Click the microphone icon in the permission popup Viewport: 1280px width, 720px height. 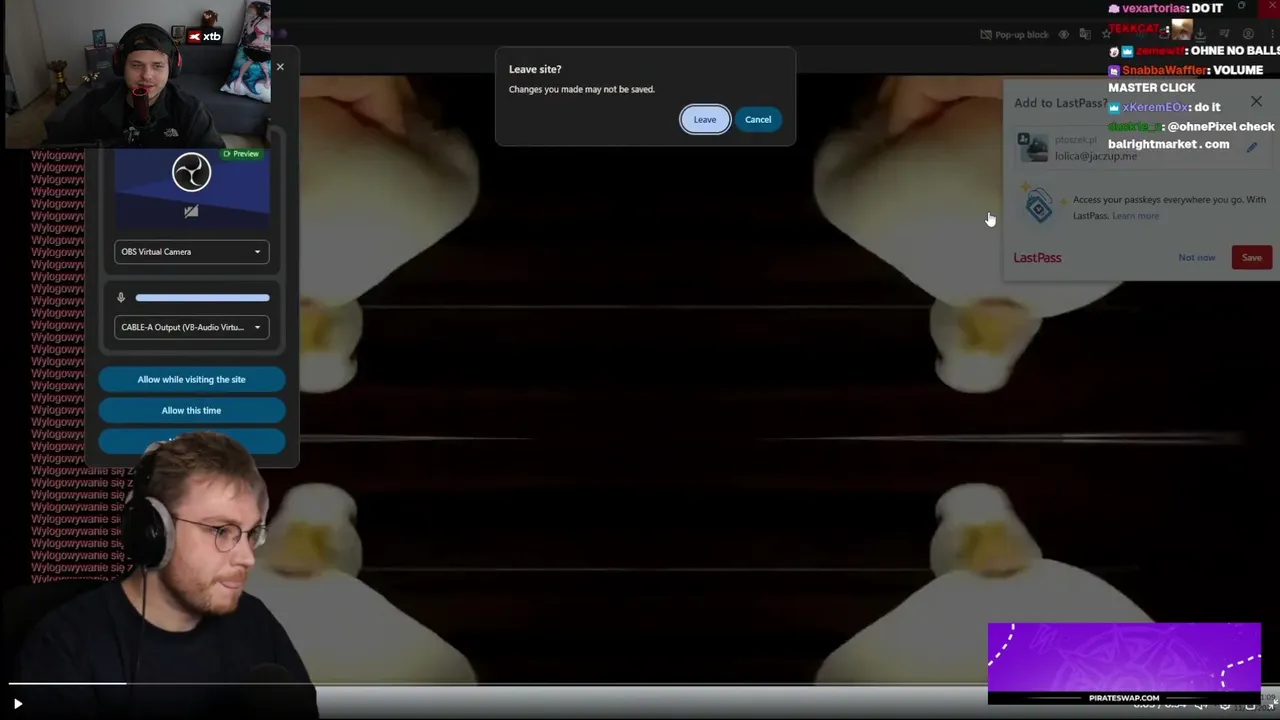[121, 298]
